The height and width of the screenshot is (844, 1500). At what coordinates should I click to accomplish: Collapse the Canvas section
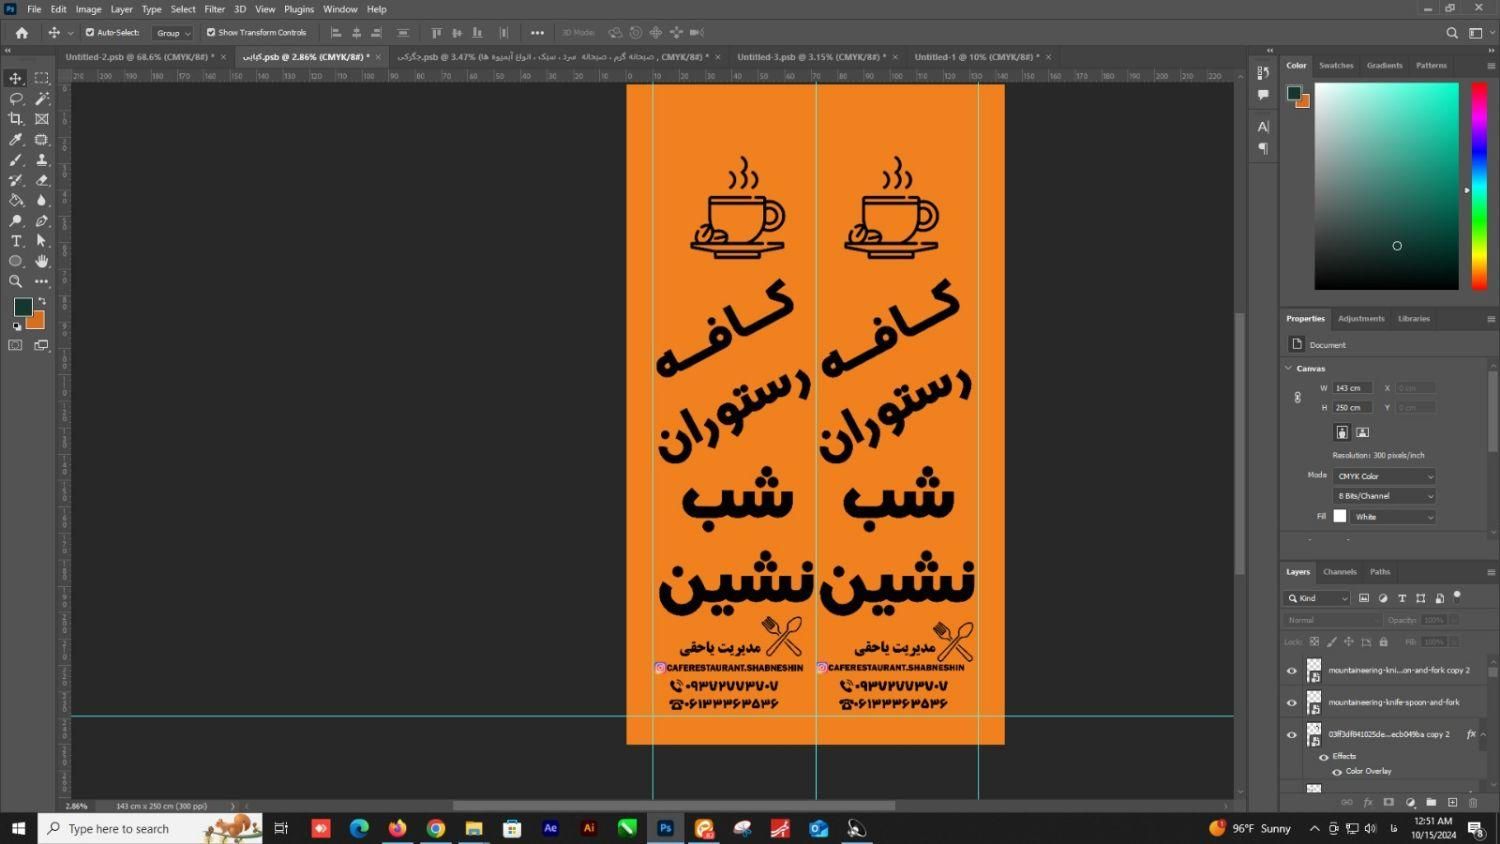pyautogui.click(x=1288, y=368)
